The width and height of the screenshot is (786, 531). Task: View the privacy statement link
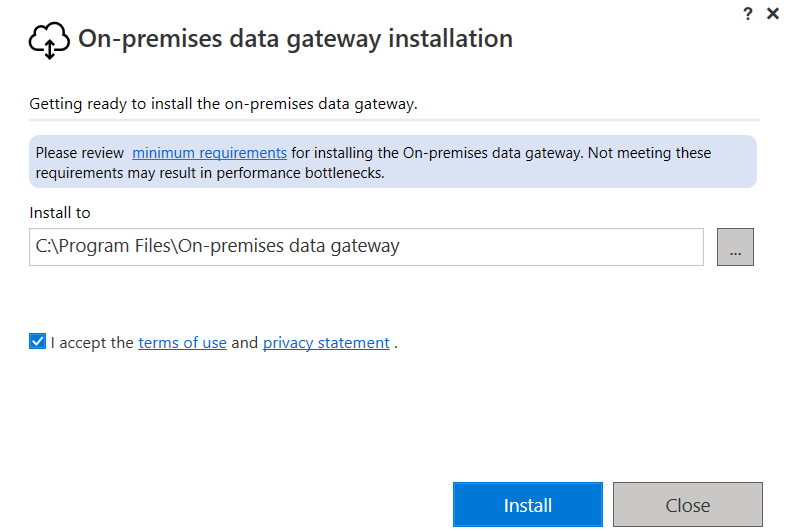[x=326, y=343]
